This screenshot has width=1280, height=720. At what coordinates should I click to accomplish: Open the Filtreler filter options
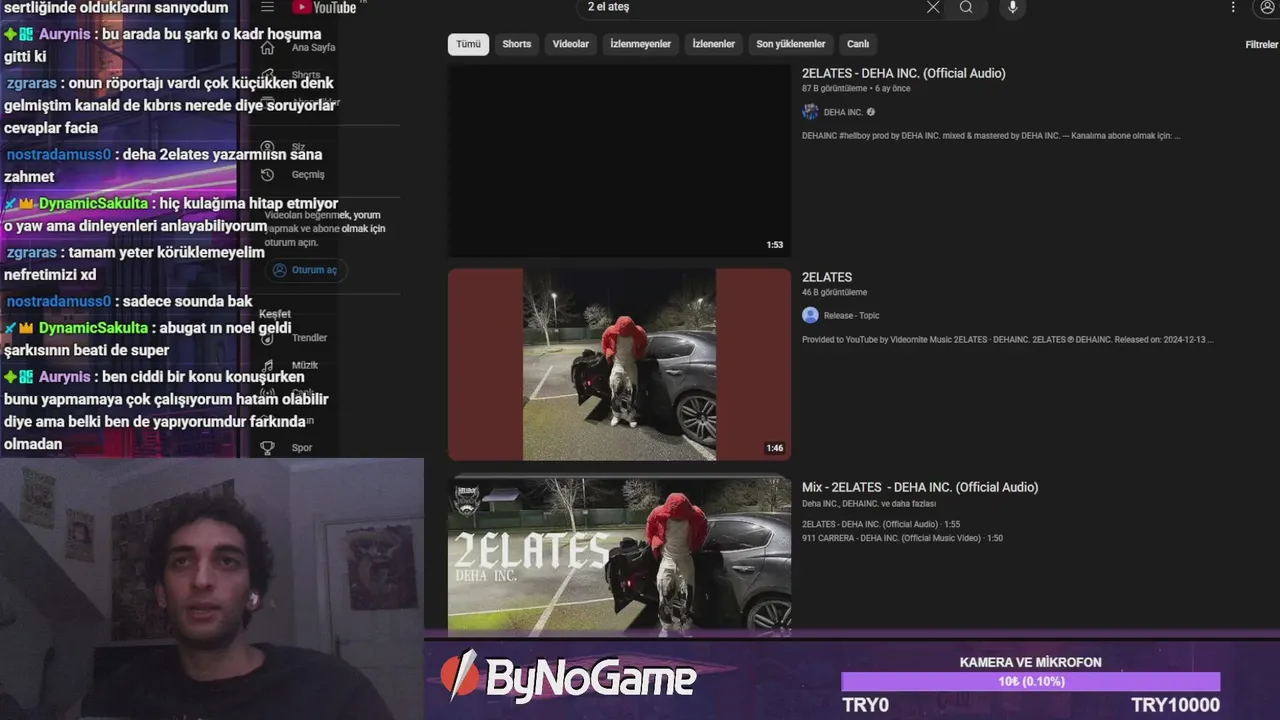tap(1261, 45)
